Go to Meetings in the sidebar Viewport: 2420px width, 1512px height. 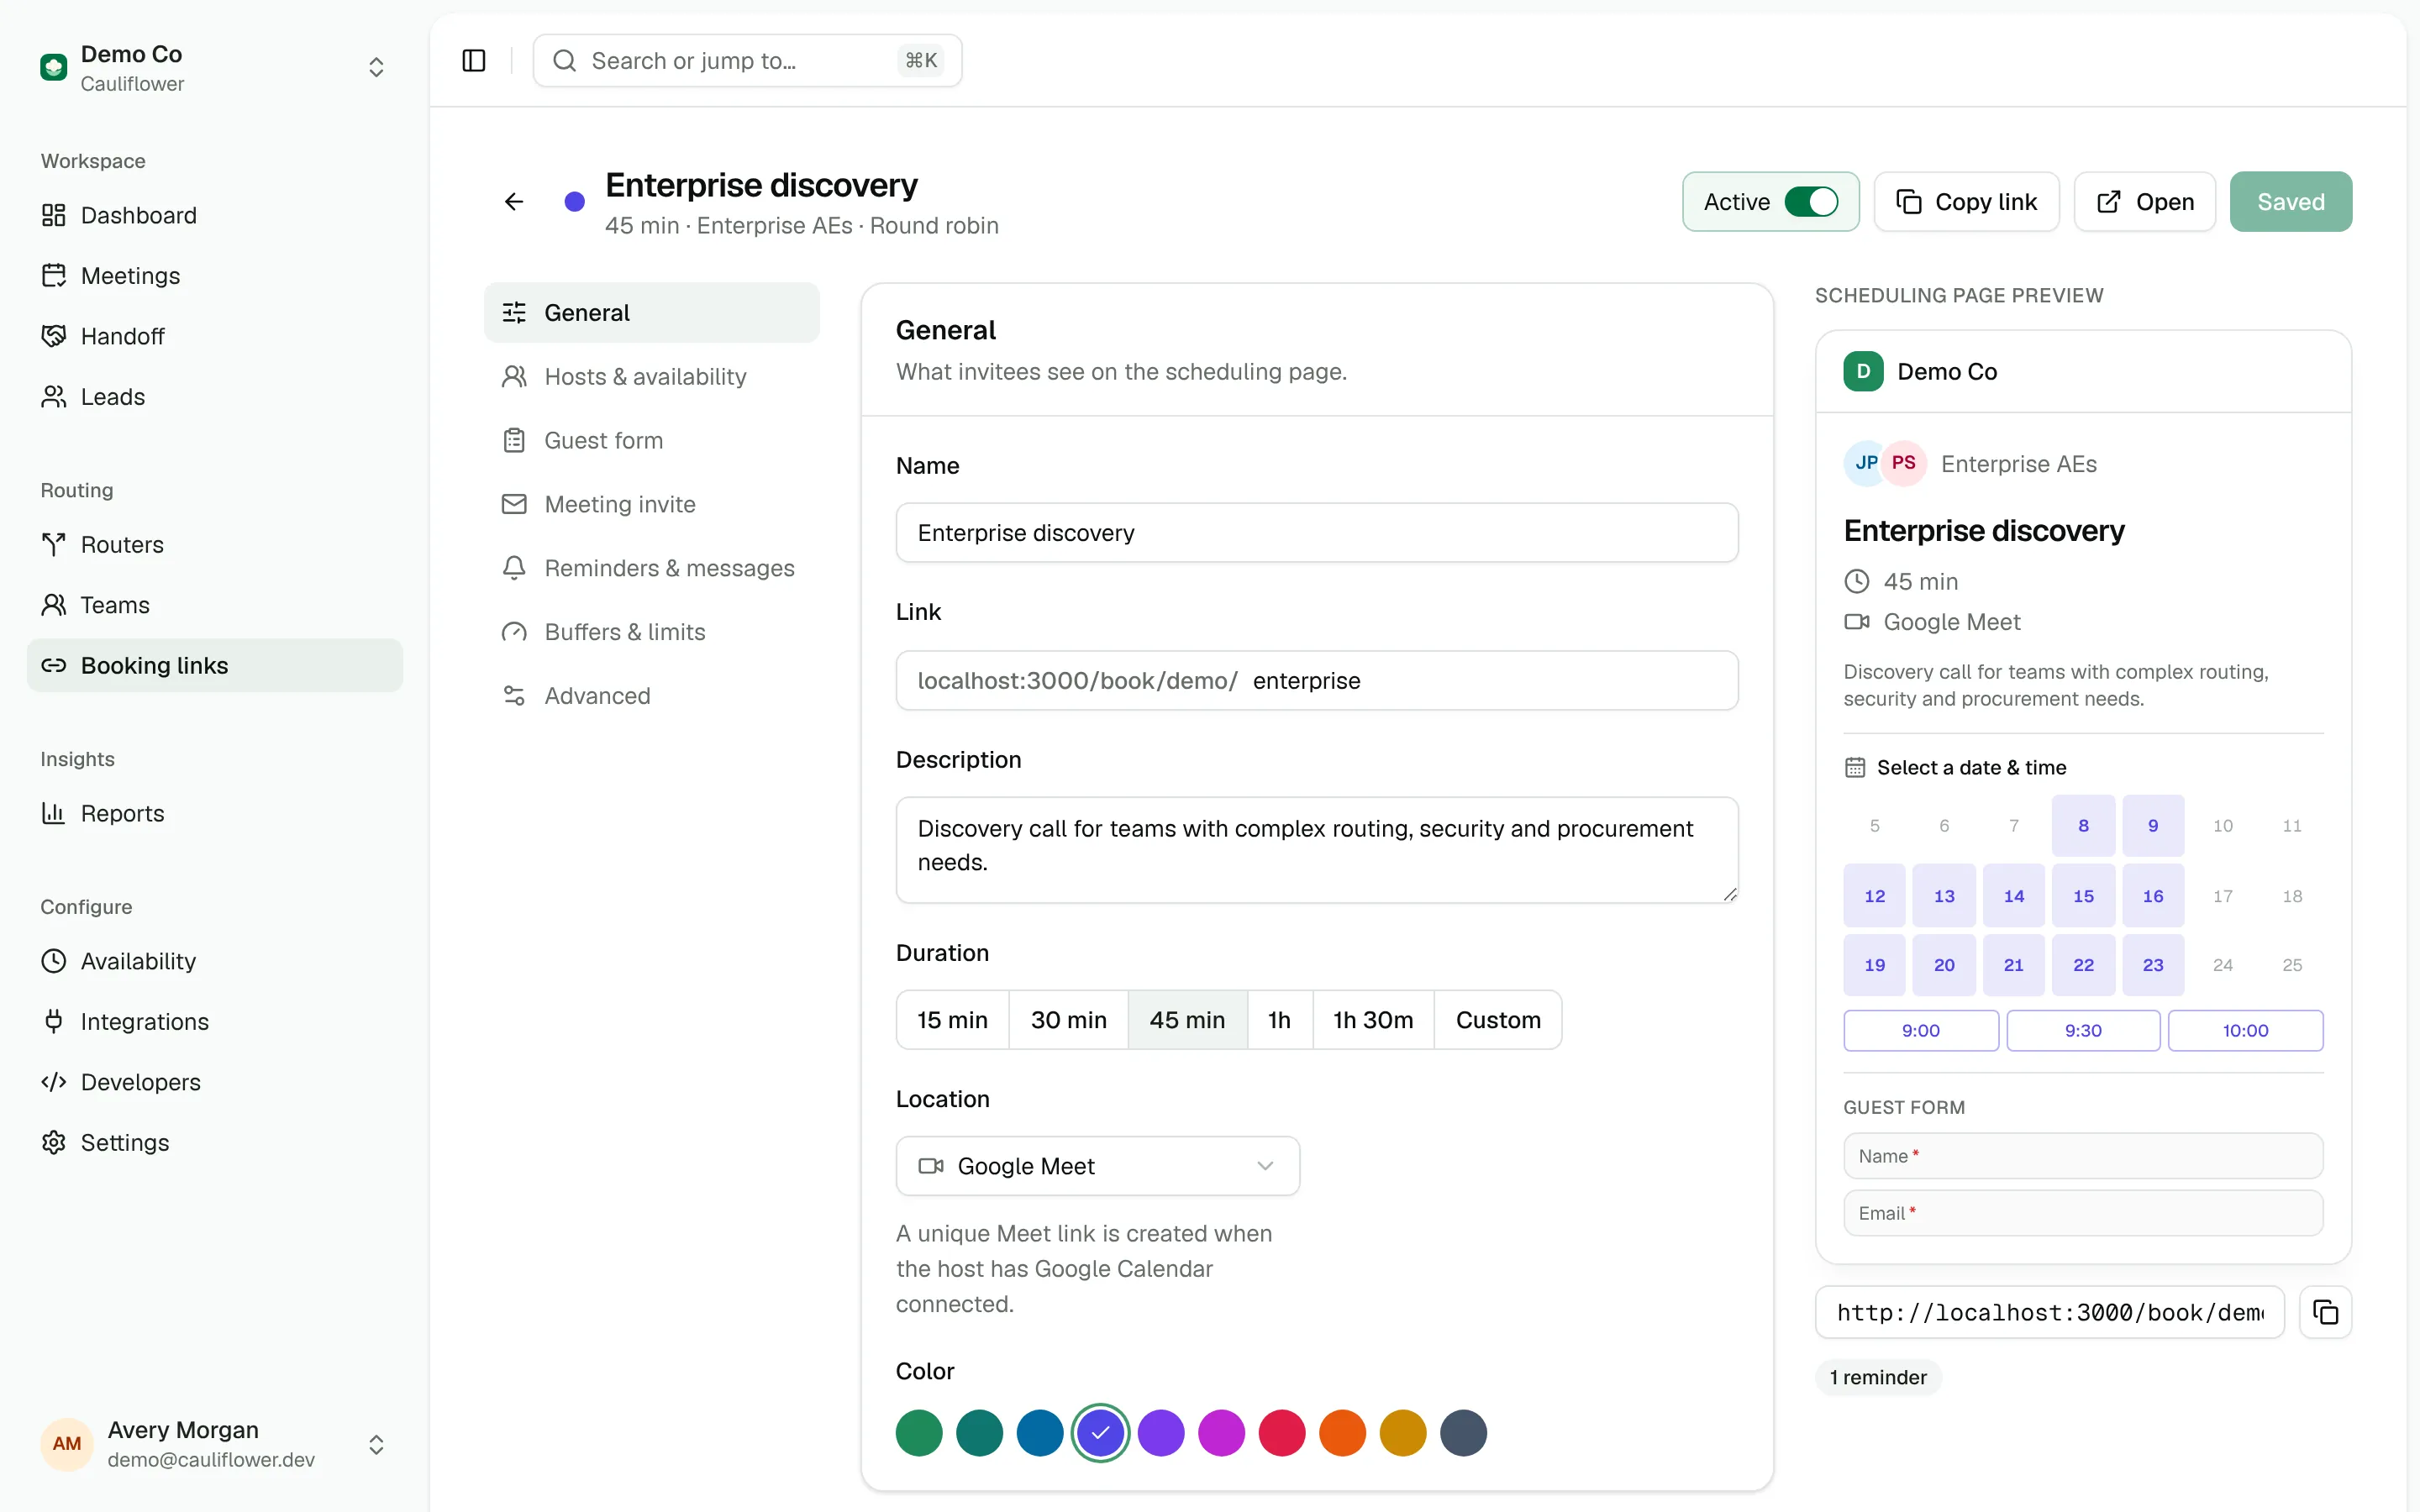[215, 276]
